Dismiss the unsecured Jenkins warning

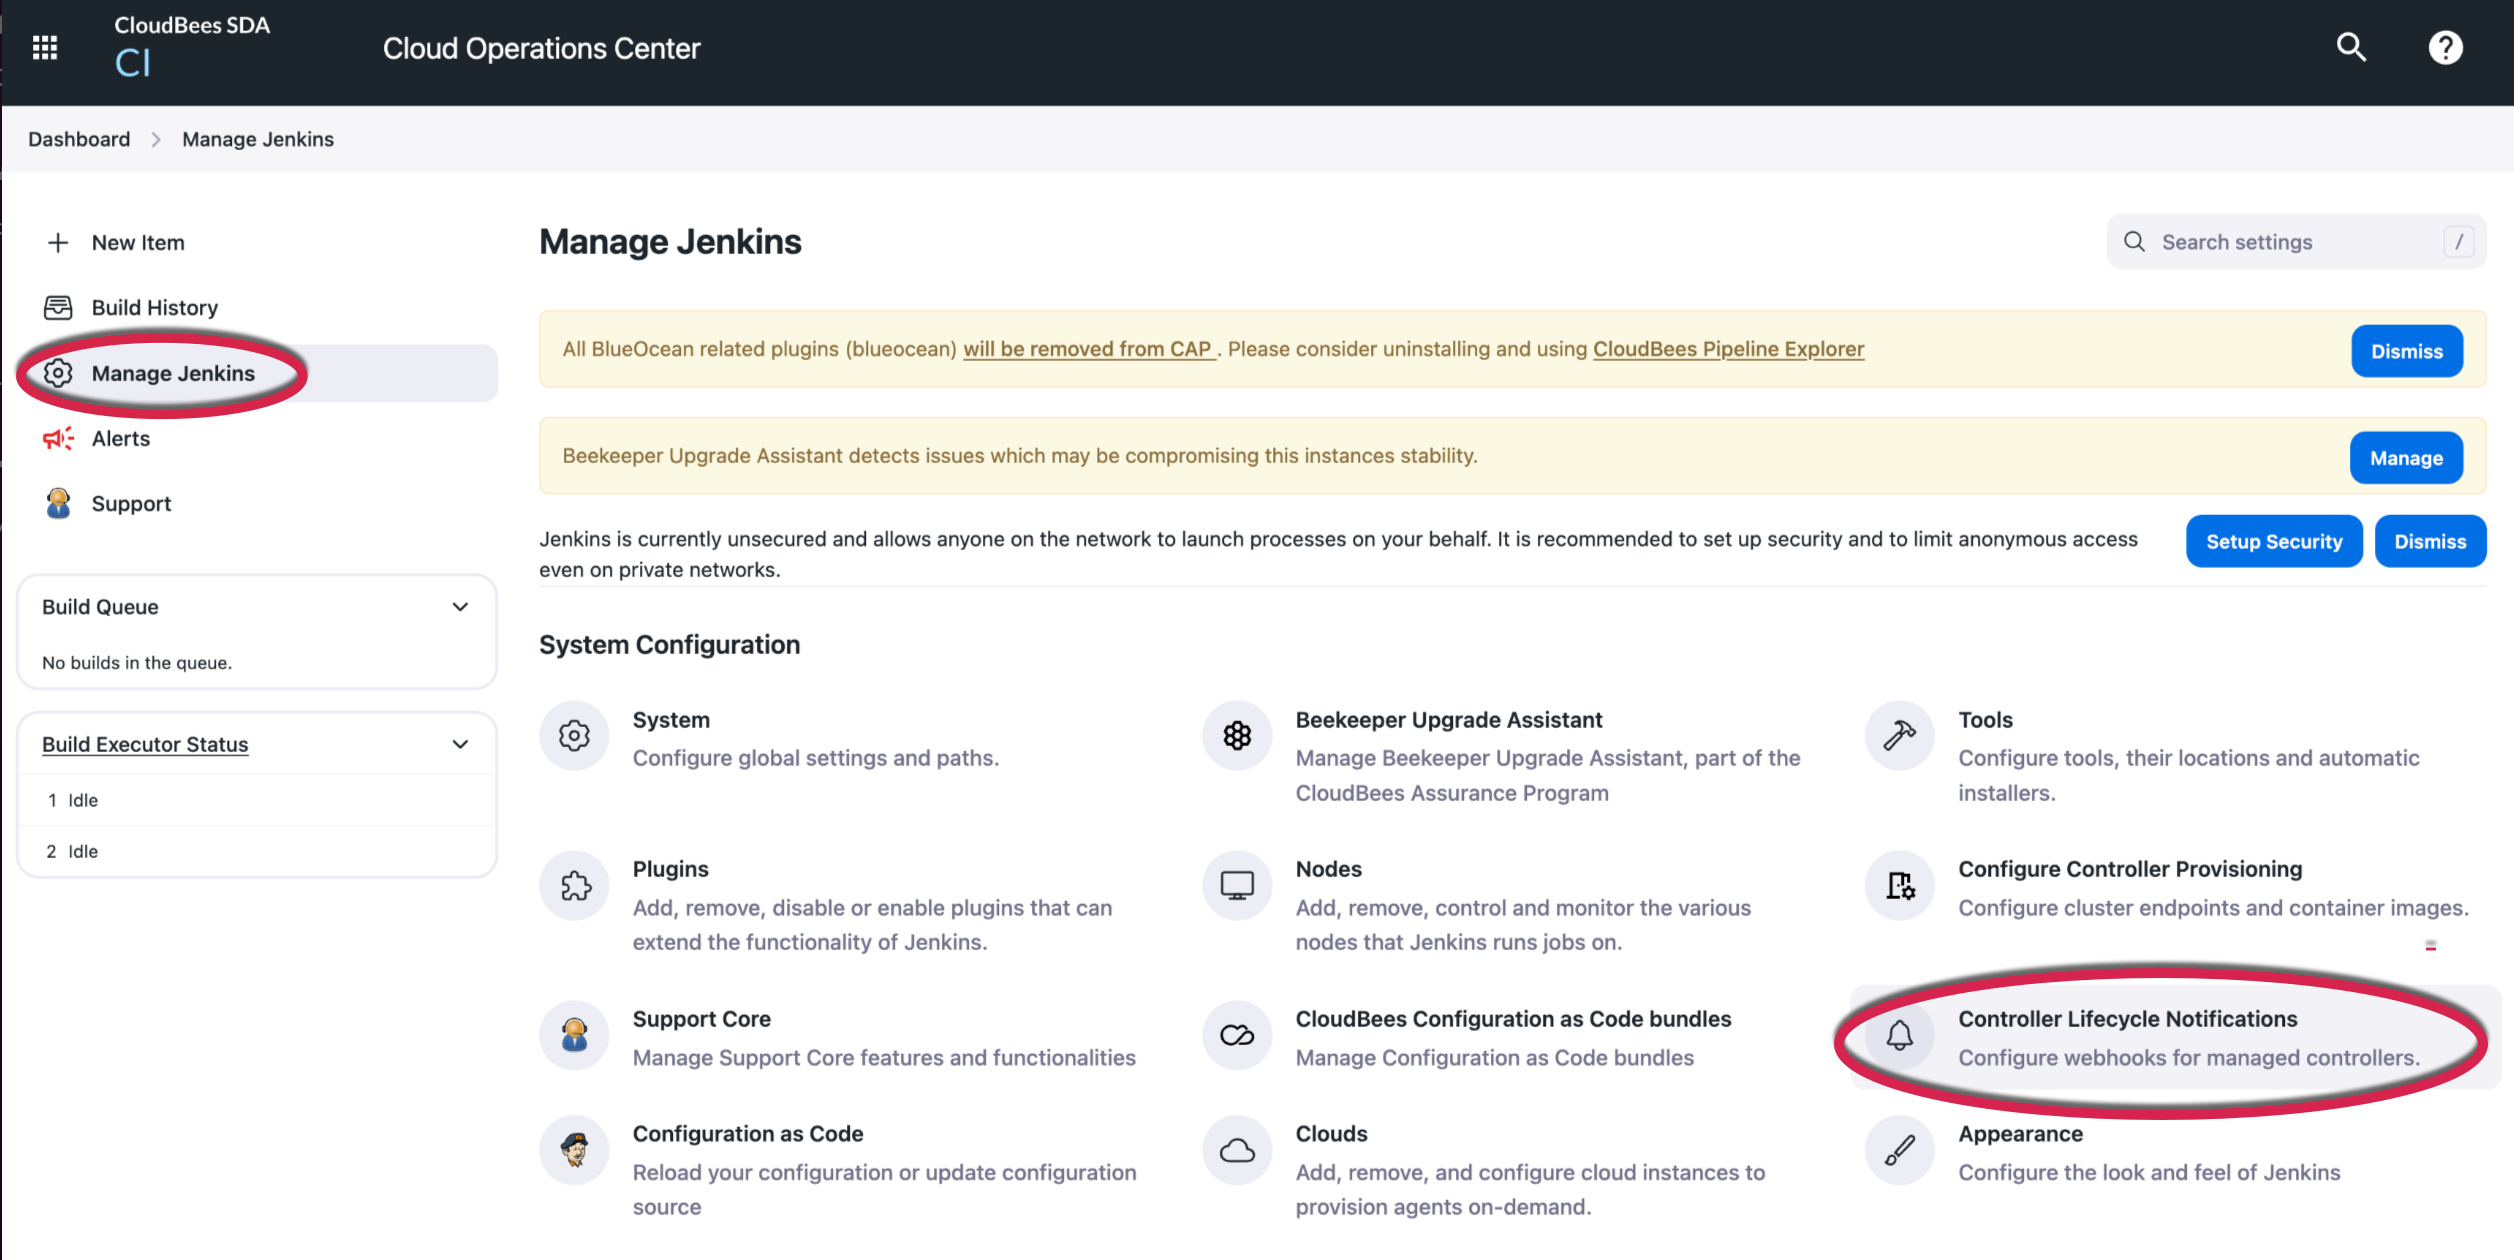pyautogui.click(x=2430, y=541)
